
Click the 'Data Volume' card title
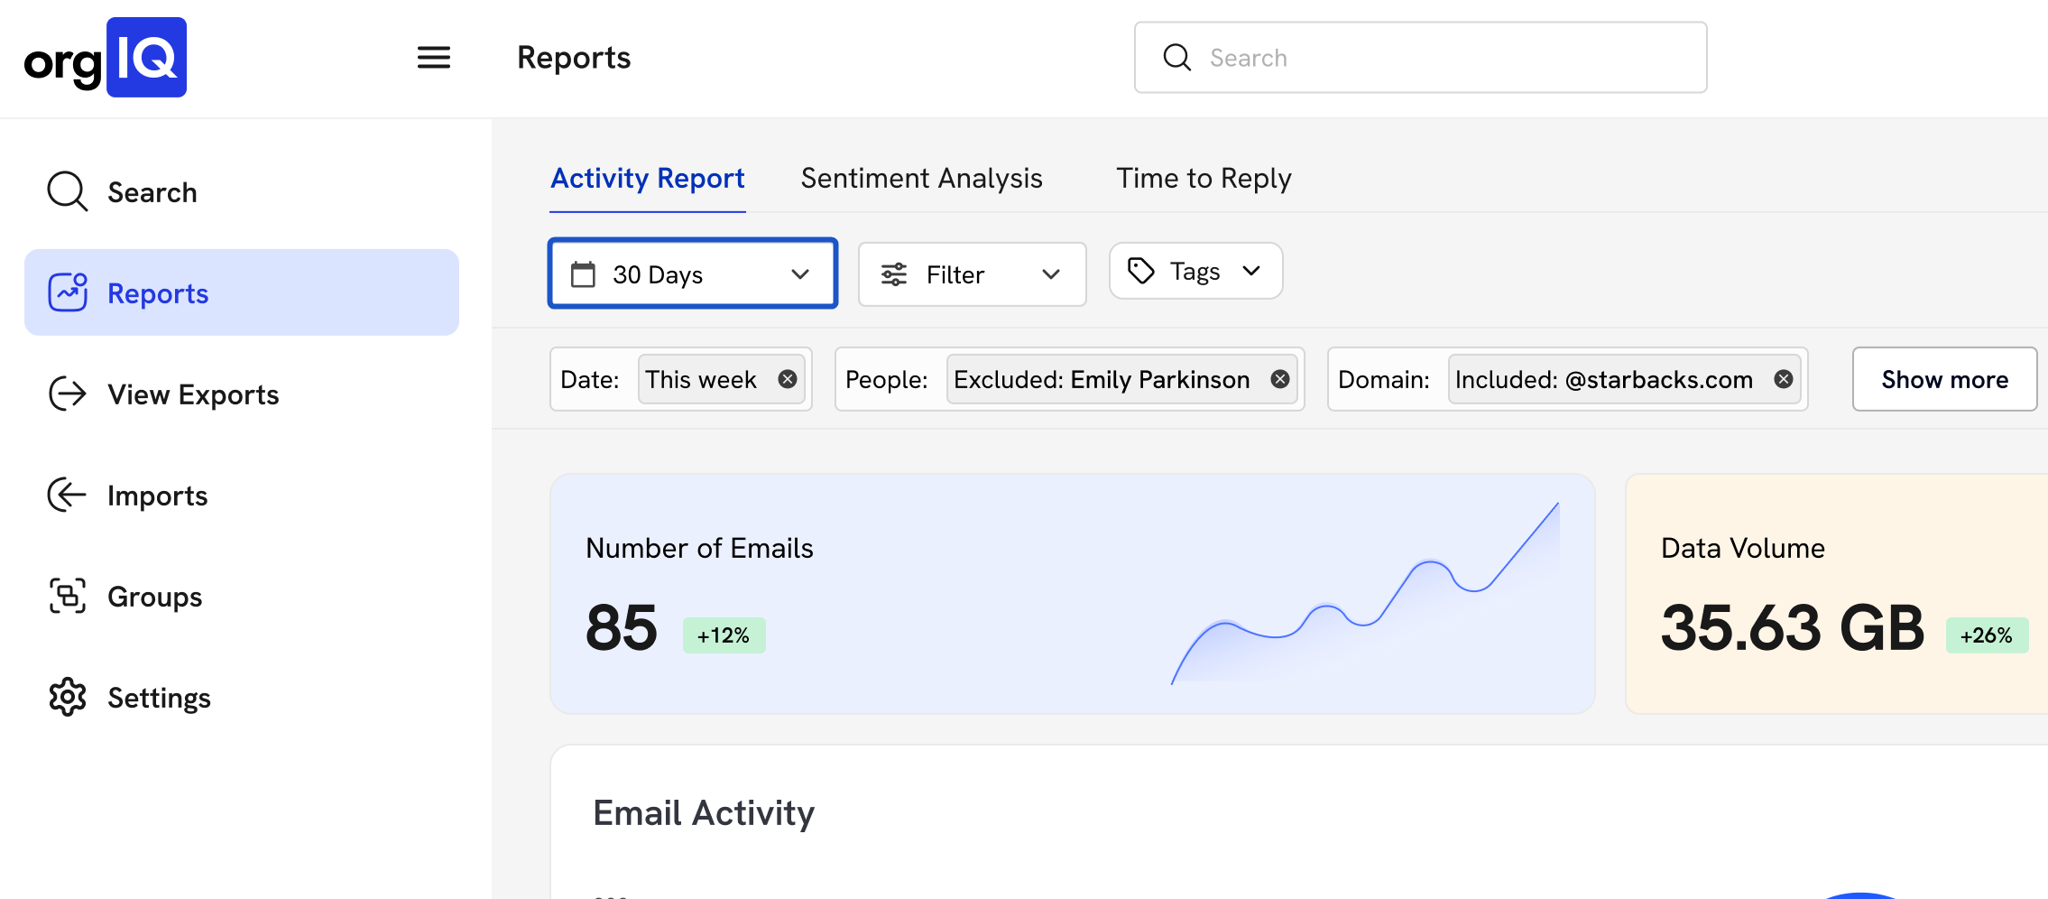click(1743, 548)
